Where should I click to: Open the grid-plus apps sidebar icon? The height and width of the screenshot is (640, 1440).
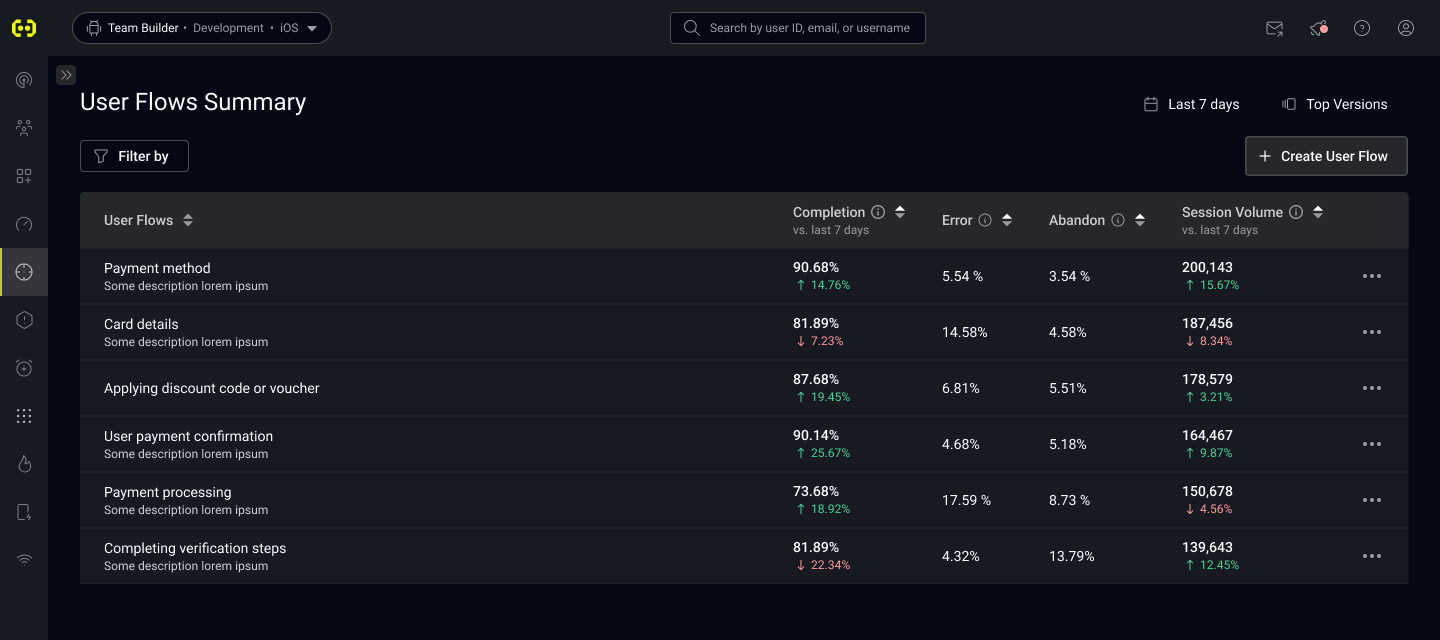pyautogui.click(x=24, y=176)
